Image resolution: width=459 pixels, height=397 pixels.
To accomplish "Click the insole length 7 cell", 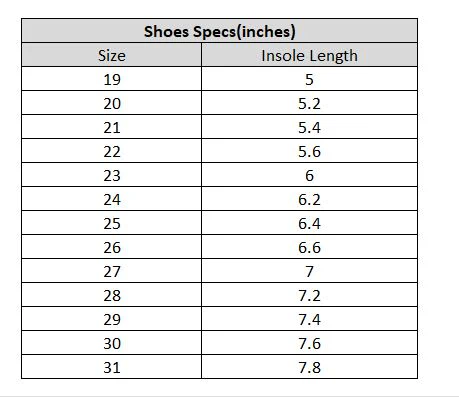I will (309, 271).
